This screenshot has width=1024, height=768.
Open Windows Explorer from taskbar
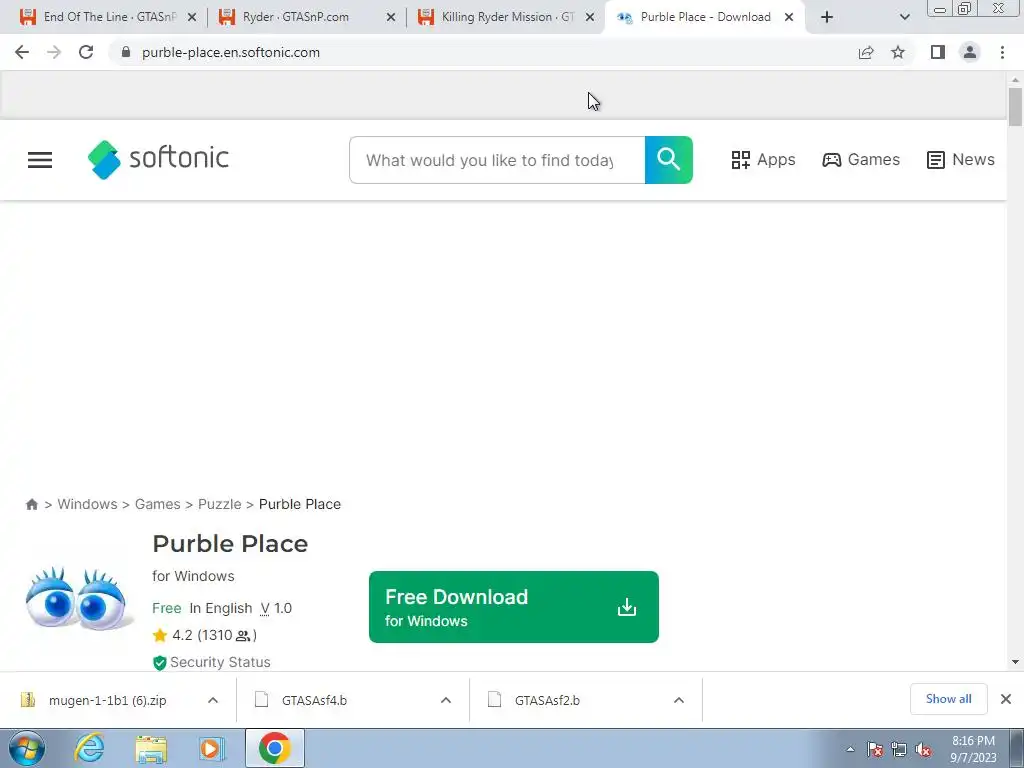(x=152, y=748)
